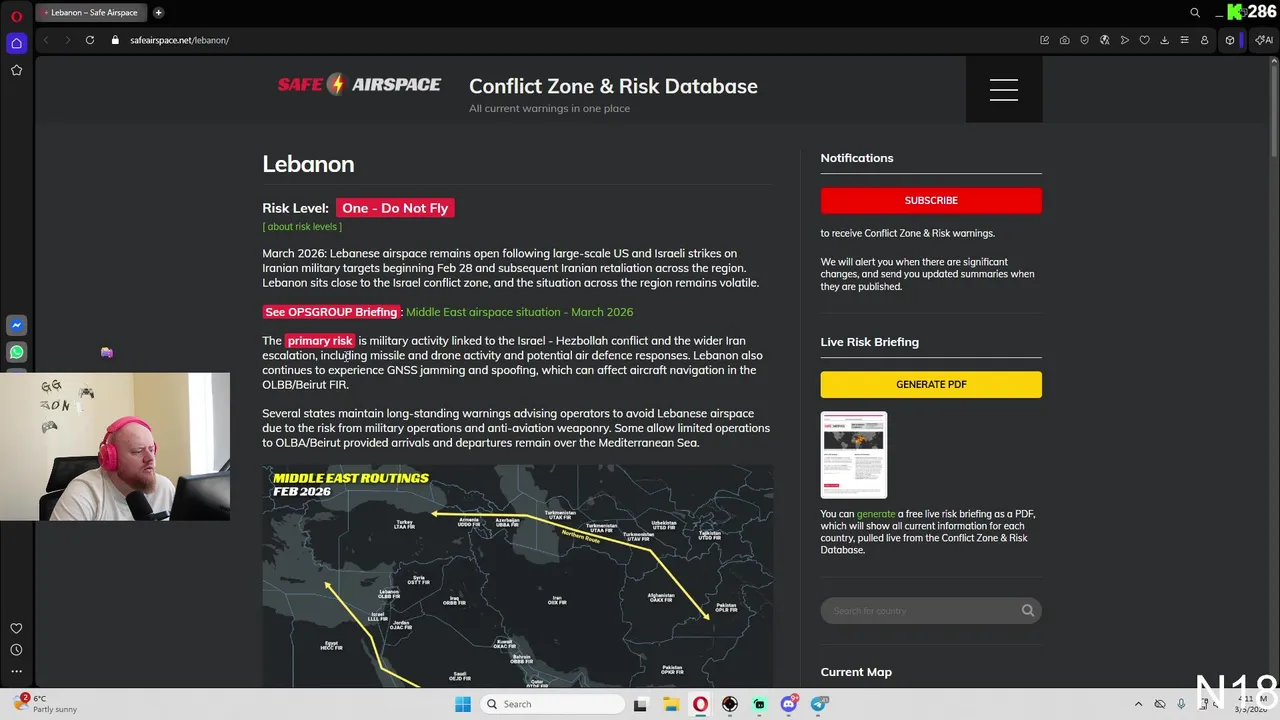1280x720 pixels.
Task: Add page to bookmarks heart icon
Action: click(1145, 40)
